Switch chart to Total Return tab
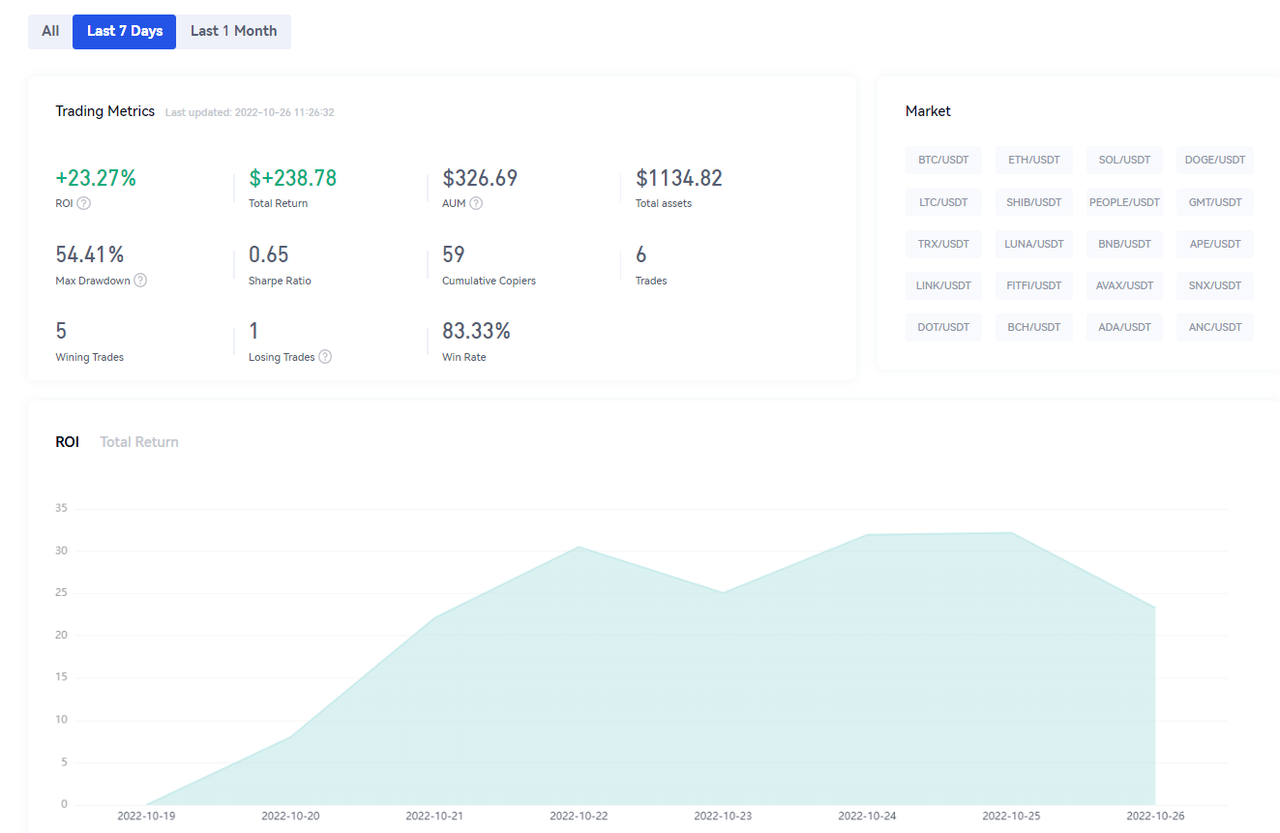This screenshot has height=833, width=1280. pyautogui.click(x=139, y=442)
